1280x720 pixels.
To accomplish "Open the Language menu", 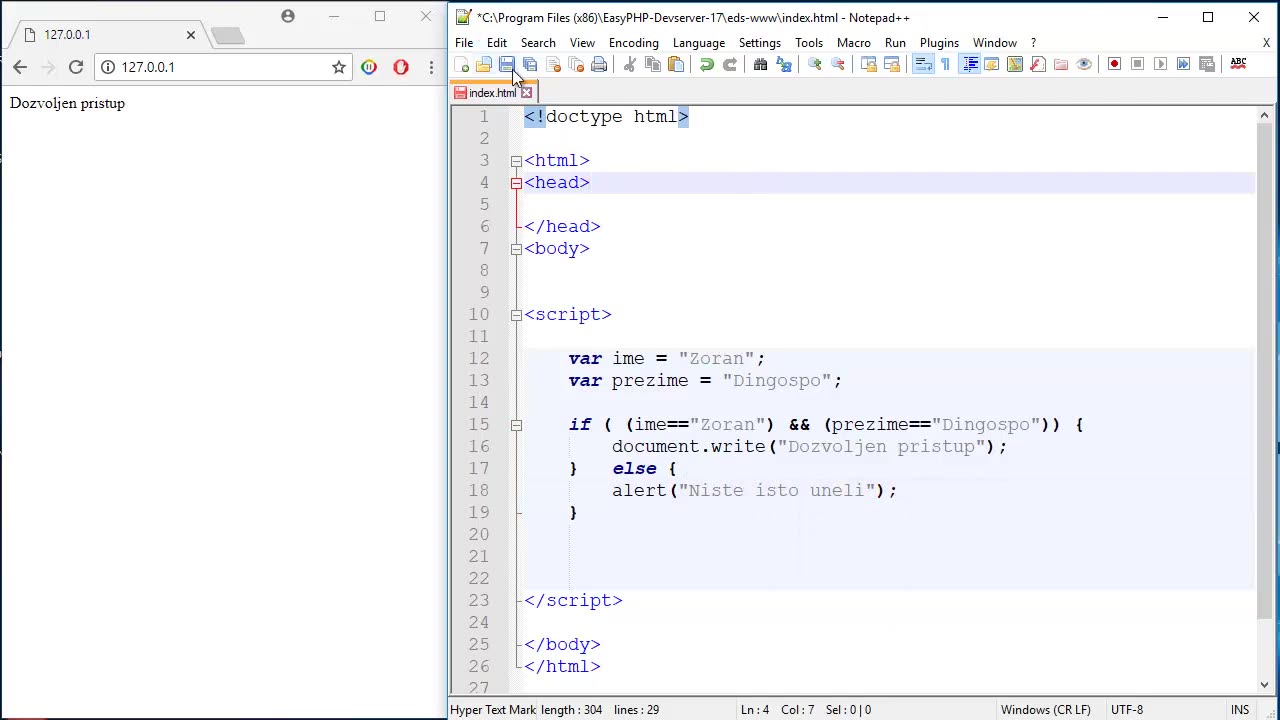I will click(699, 43).
